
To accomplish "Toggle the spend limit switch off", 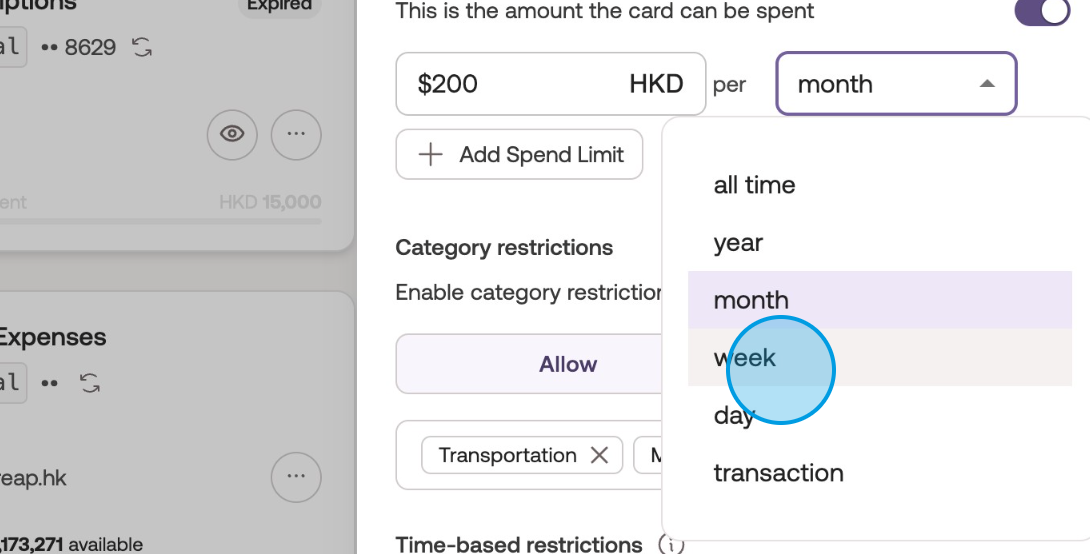I will tap(1042, 11).
